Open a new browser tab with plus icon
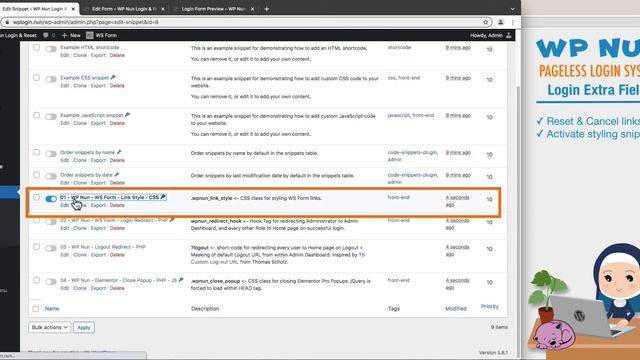640x360 pixels. click(267, 9)
